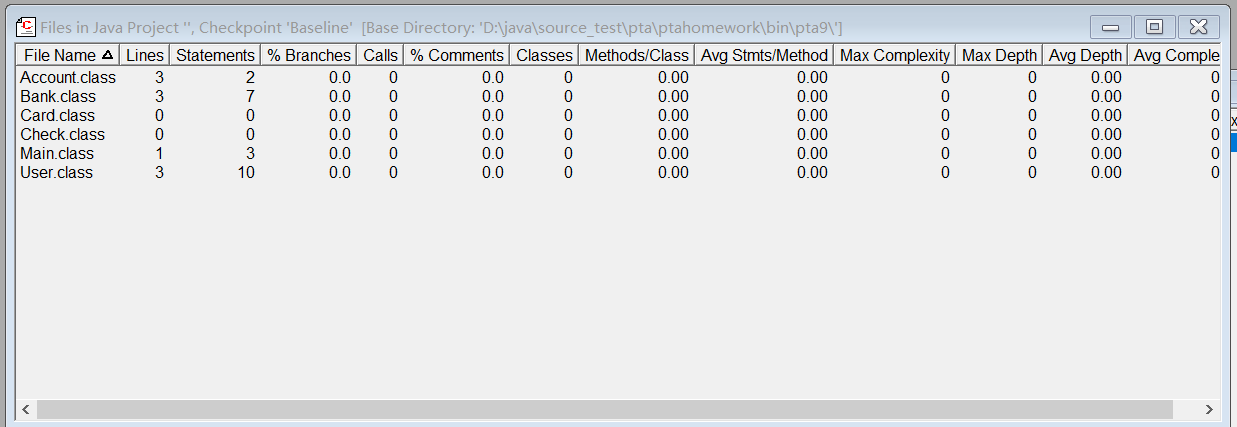Sort by the Statements column header
The width and height of the screenshot is (1237, 427).
tap(215, 55)
